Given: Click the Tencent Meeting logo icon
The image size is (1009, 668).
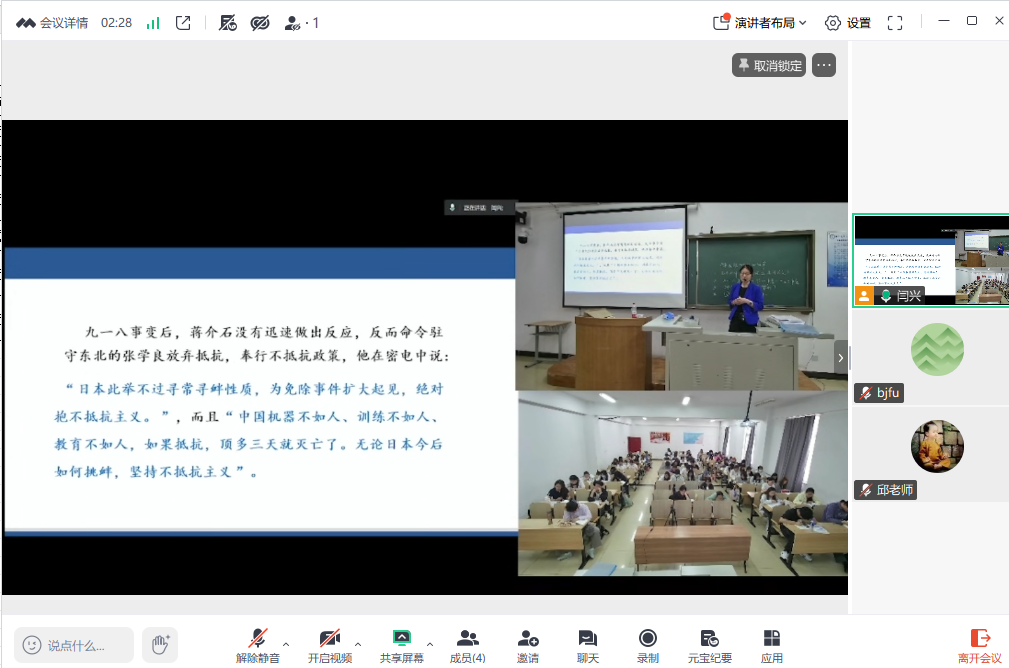Looking at the screenshot, I should (26, 23).
